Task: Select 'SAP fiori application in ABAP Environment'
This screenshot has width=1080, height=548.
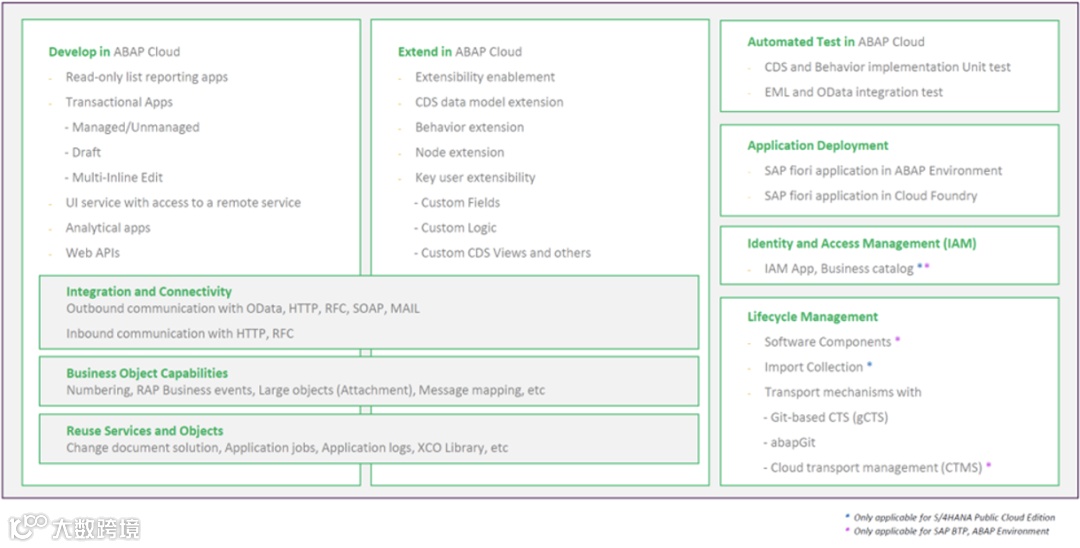Action: click(x=884, y=171)
